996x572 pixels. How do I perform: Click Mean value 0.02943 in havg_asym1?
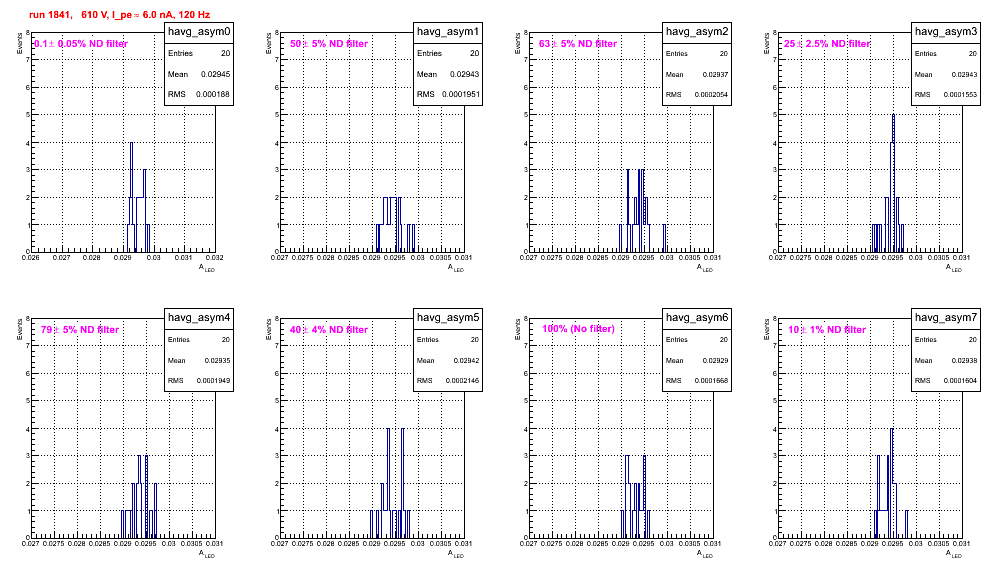point(464,74)
